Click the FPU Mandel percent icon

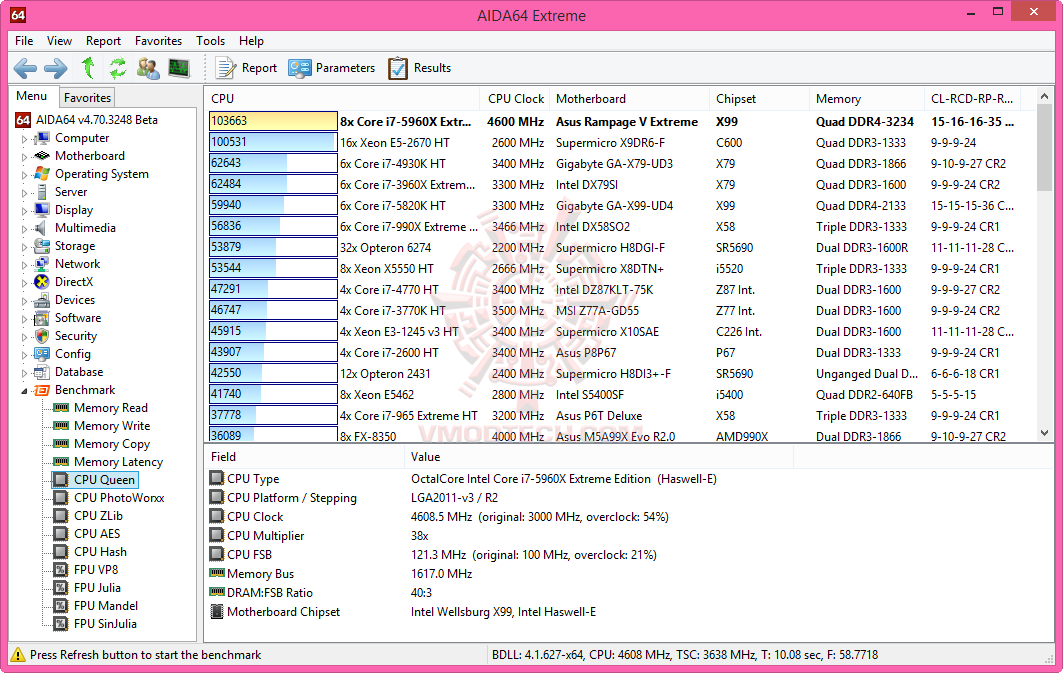[61, 605]
